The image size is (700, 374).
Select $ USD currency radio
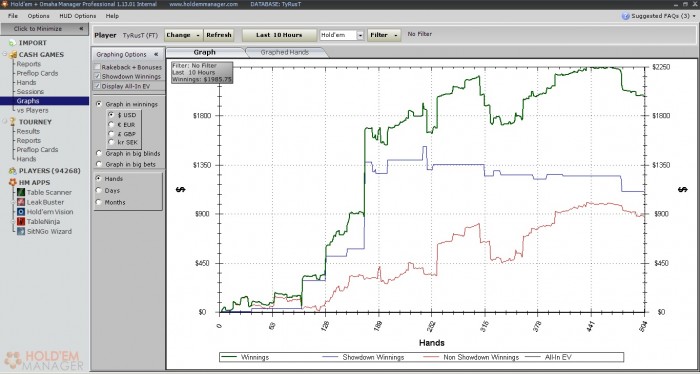111,115
